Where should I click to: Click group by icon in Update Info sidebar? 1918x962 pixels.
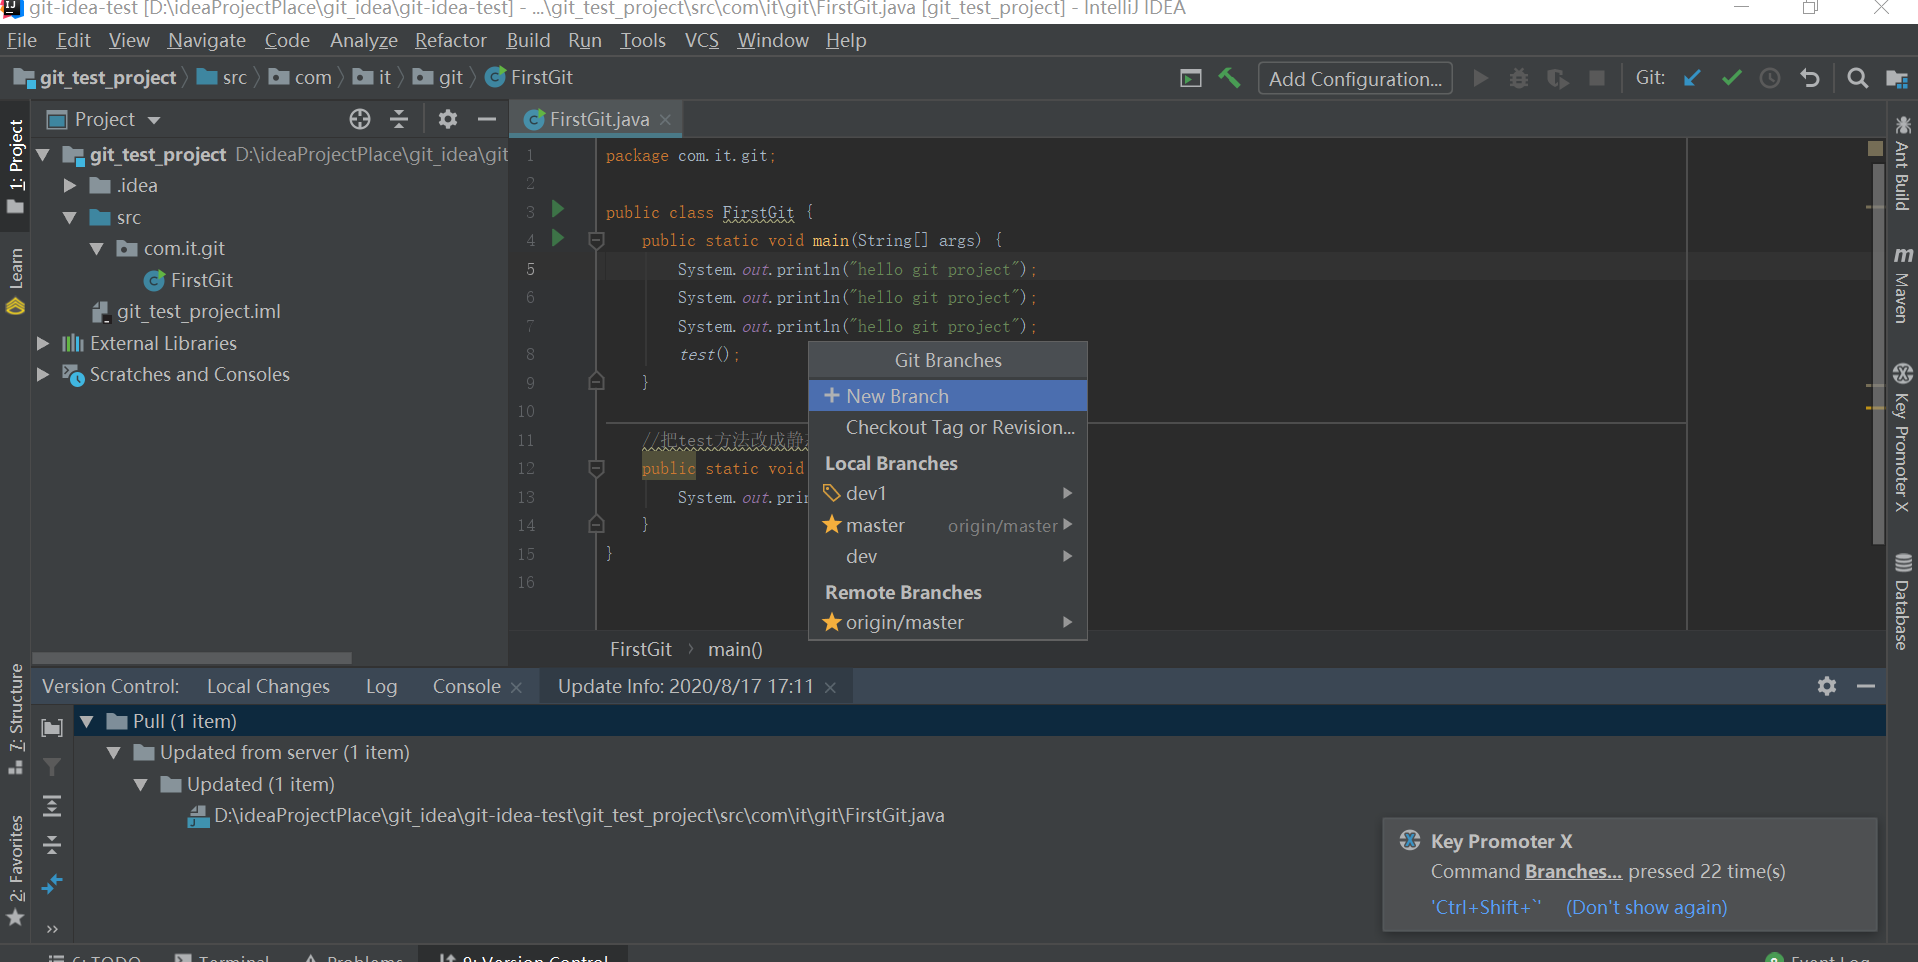click(52, 727)
